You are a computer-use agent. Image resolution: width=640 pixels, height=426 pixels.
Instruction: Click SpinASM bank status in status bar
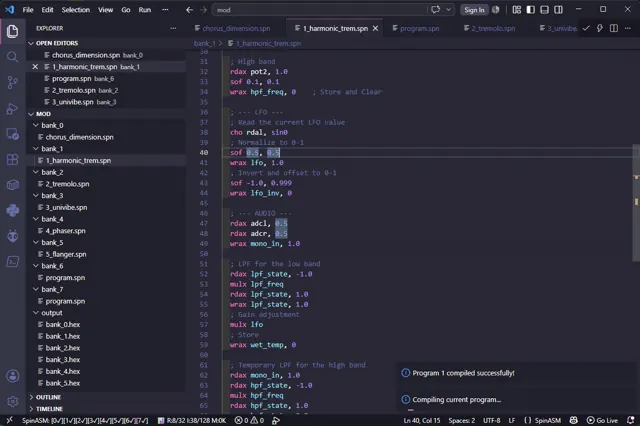[x=85, y=420]
